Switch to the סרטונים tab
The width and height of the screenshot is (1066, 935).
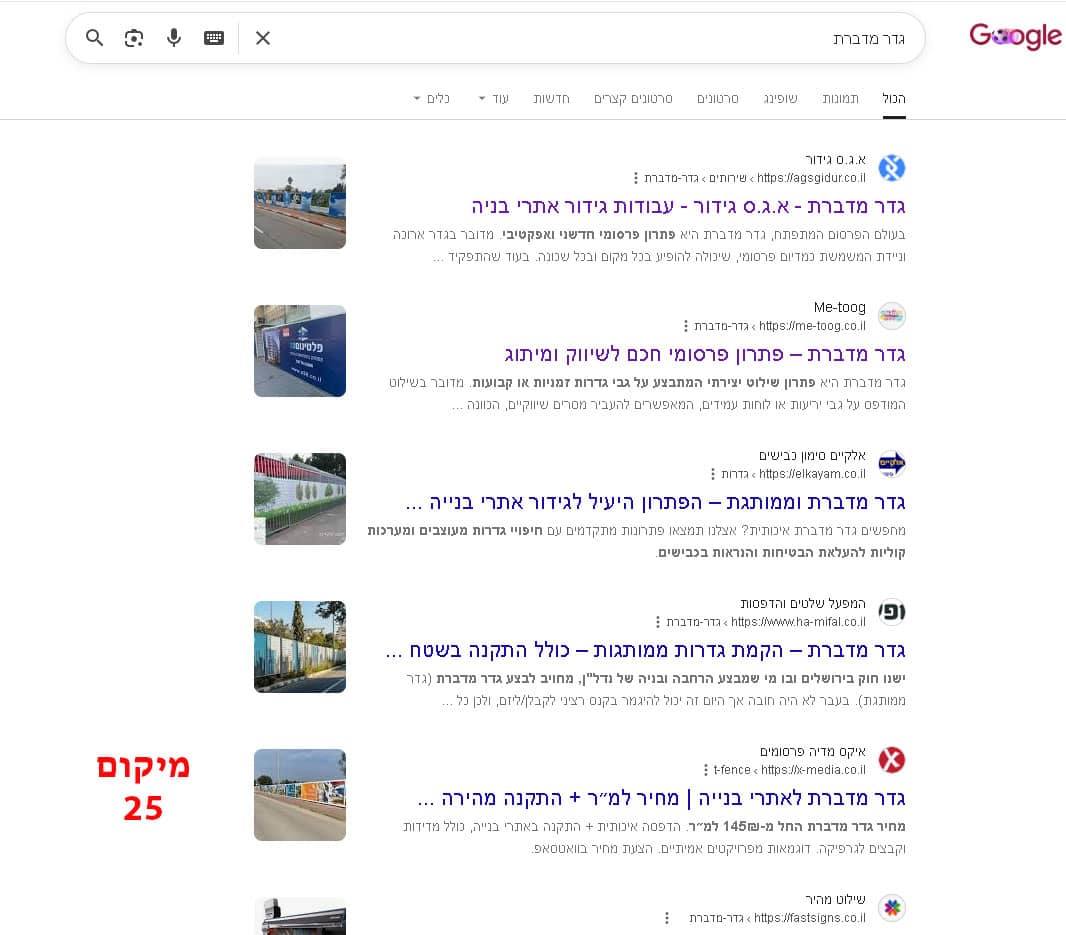click(718, 99)
